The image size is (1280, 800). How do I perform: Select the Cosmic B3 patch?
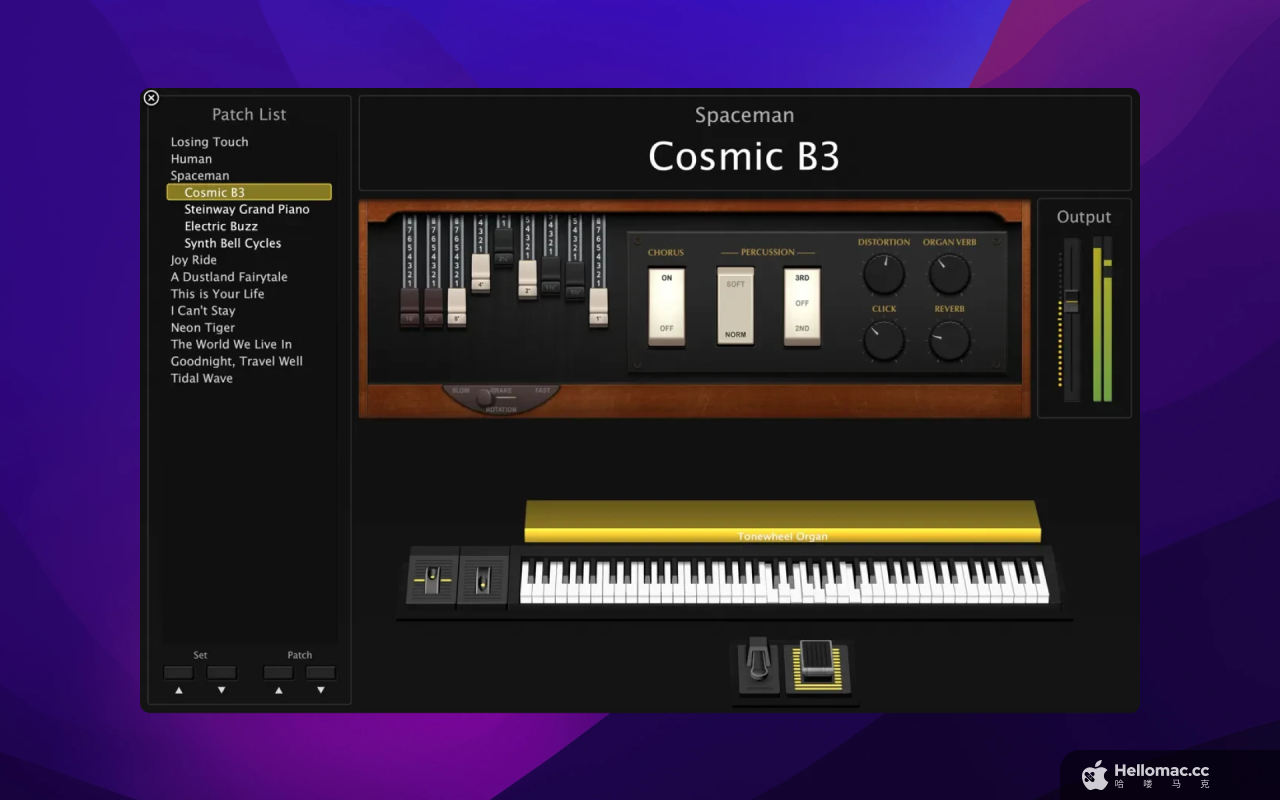point(249,192)
